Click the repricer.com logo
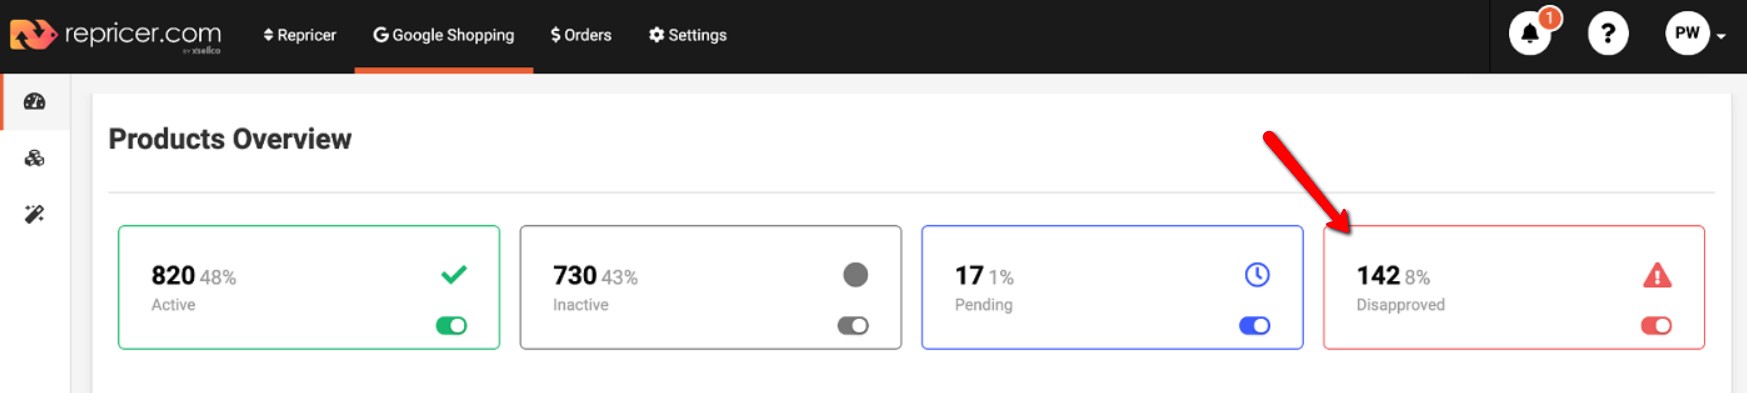1747x393 pixels. coord(116,35)
